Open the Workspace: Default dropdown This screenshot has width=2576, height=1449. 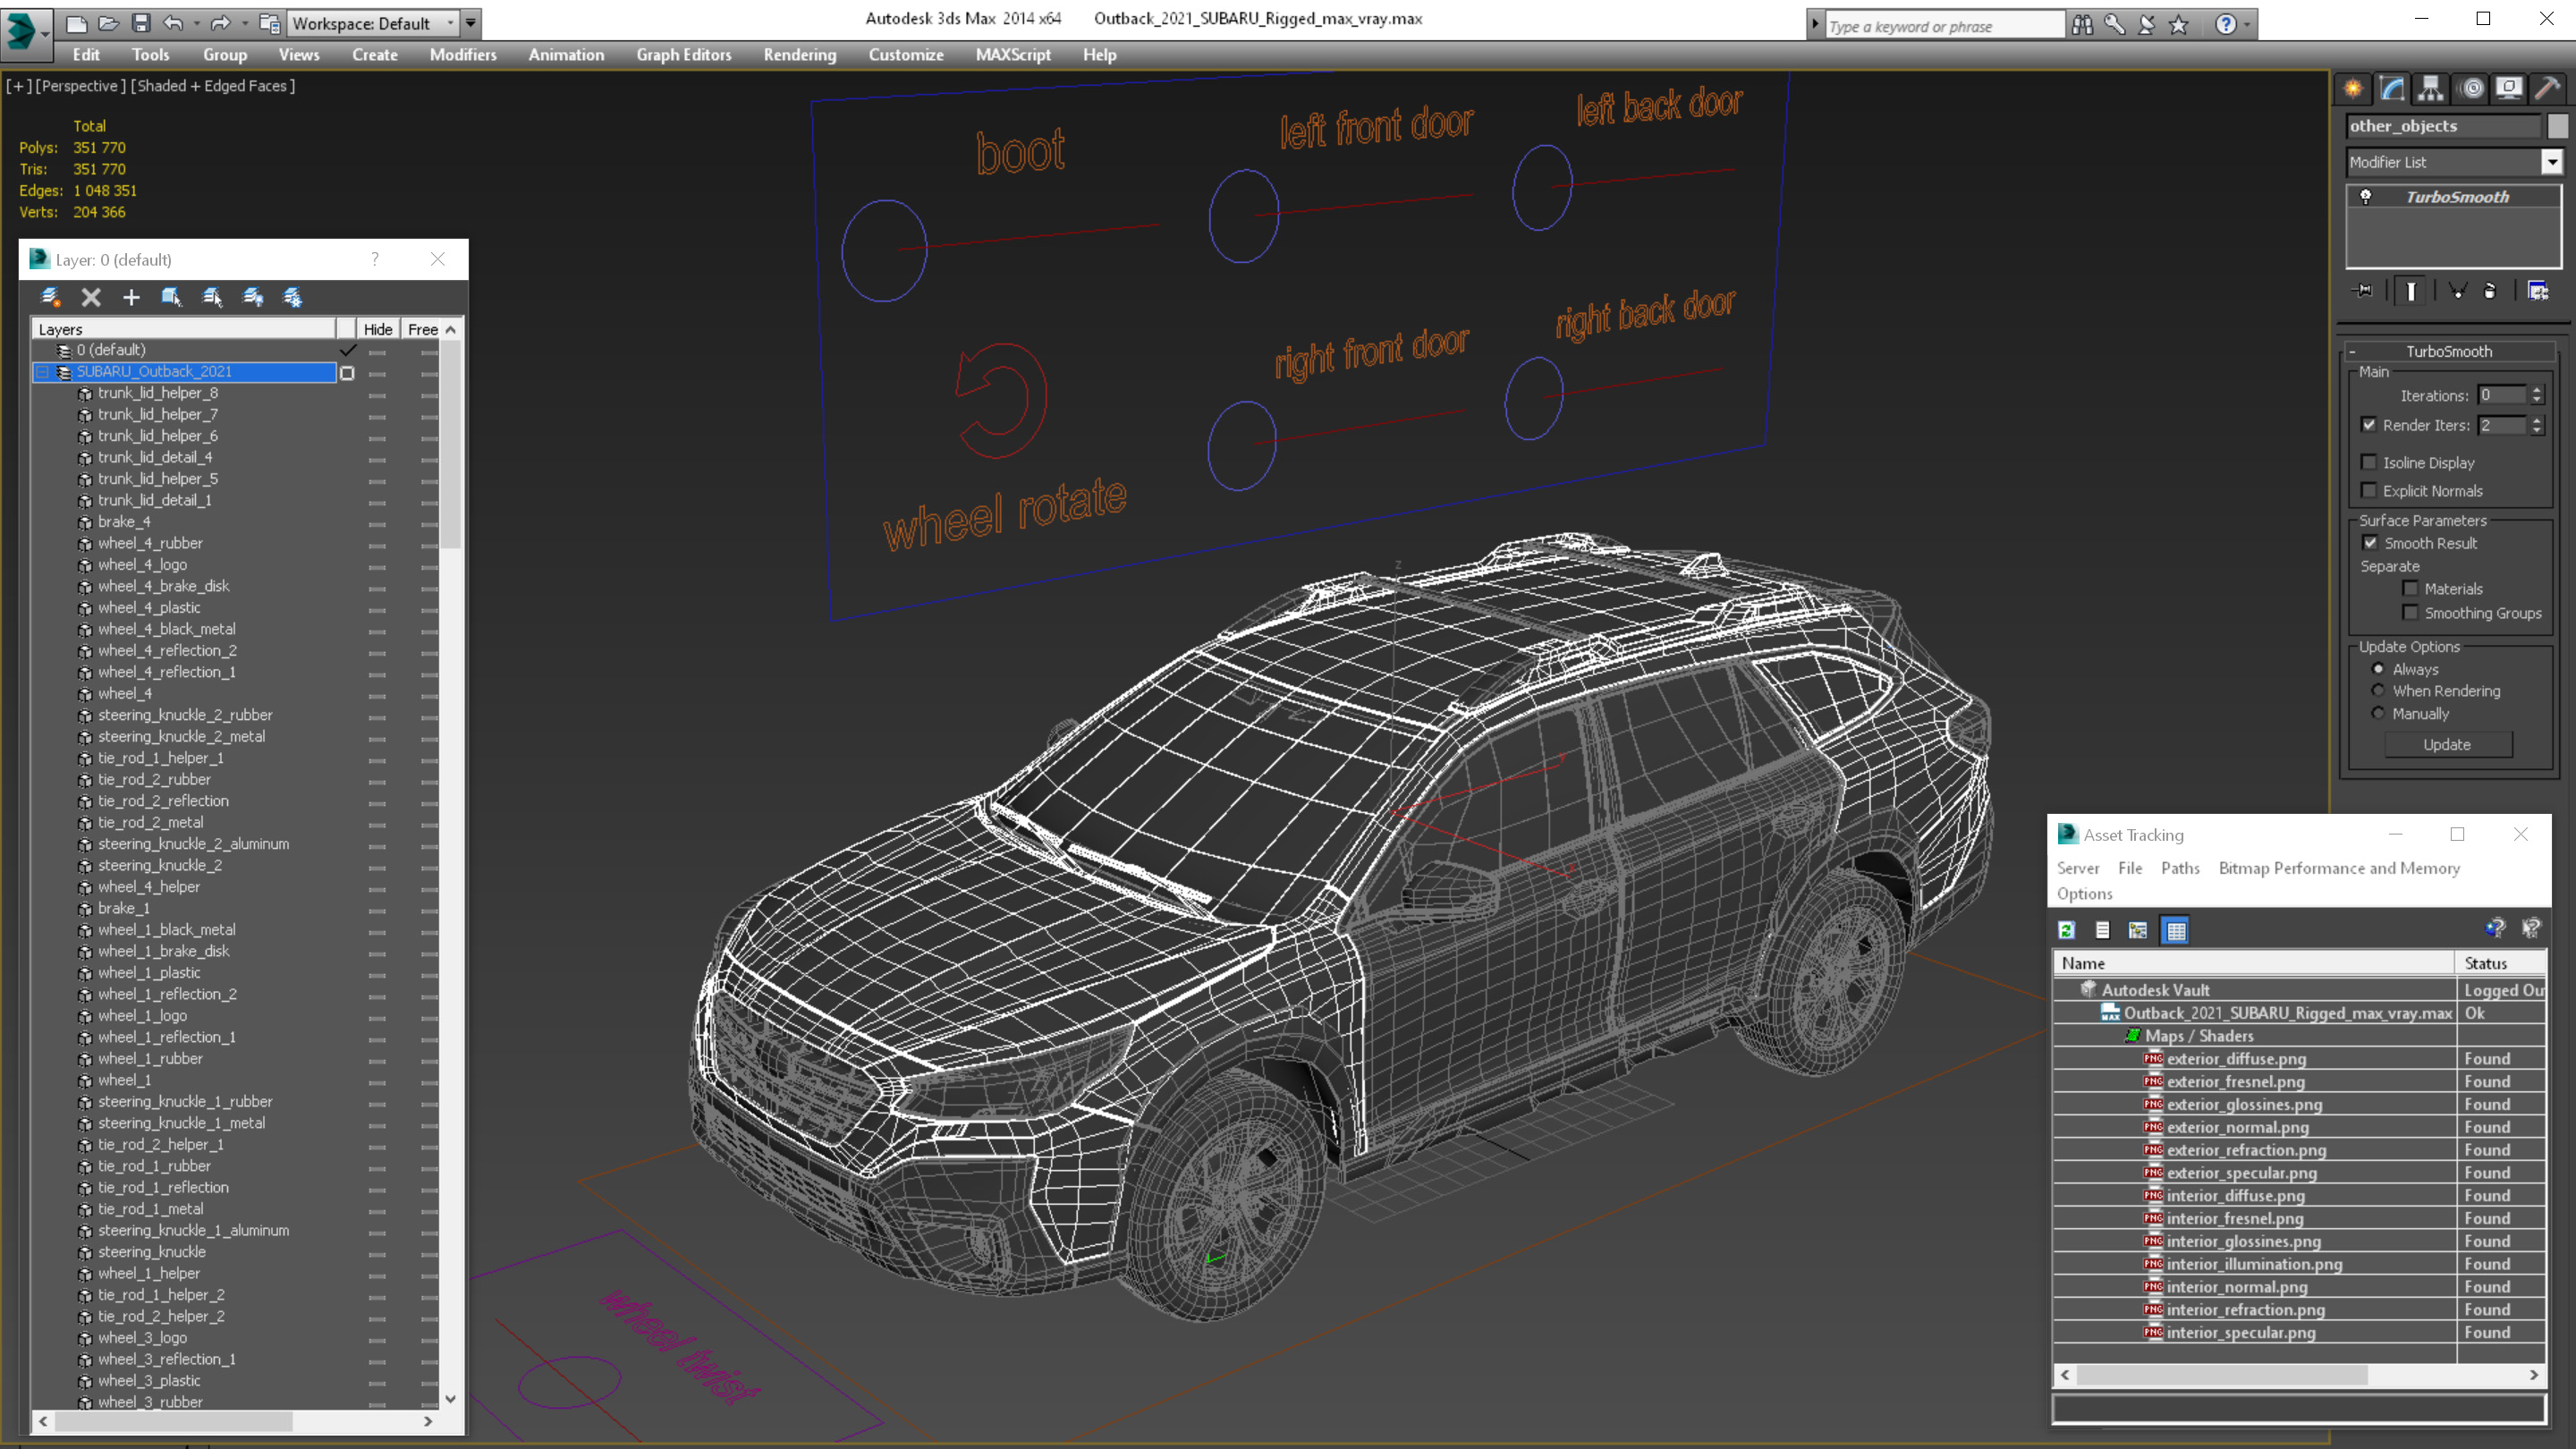tap(371, 23)
